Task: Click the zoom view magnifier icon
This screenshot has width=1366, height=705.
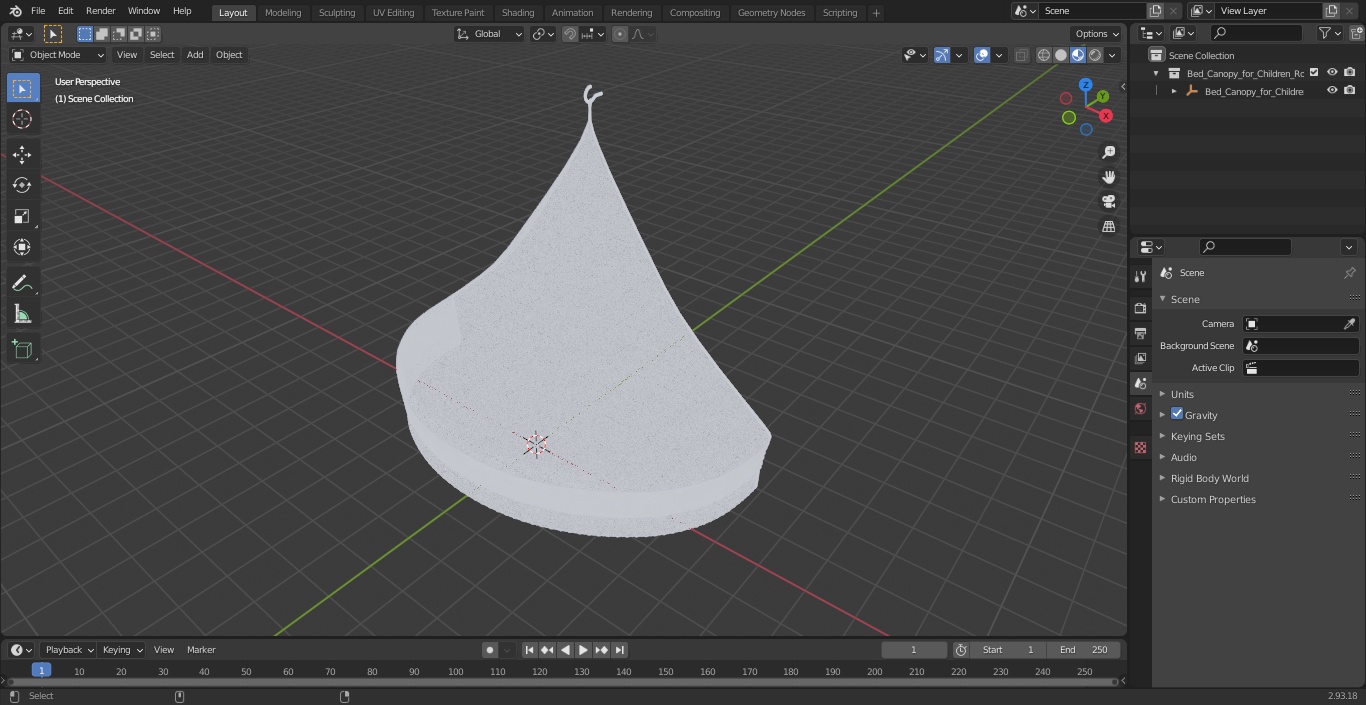Action: (x=1108, y=152)
